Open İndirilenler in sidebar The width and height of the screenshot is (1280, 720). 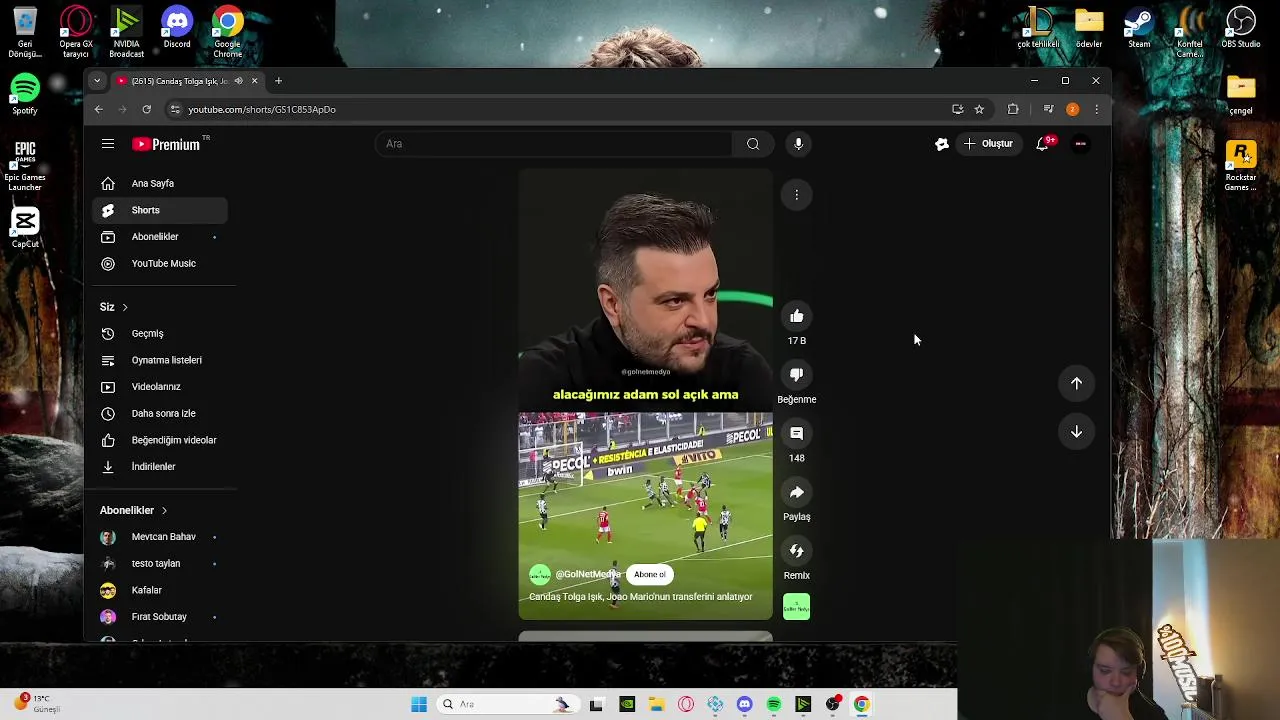point(160,467)
